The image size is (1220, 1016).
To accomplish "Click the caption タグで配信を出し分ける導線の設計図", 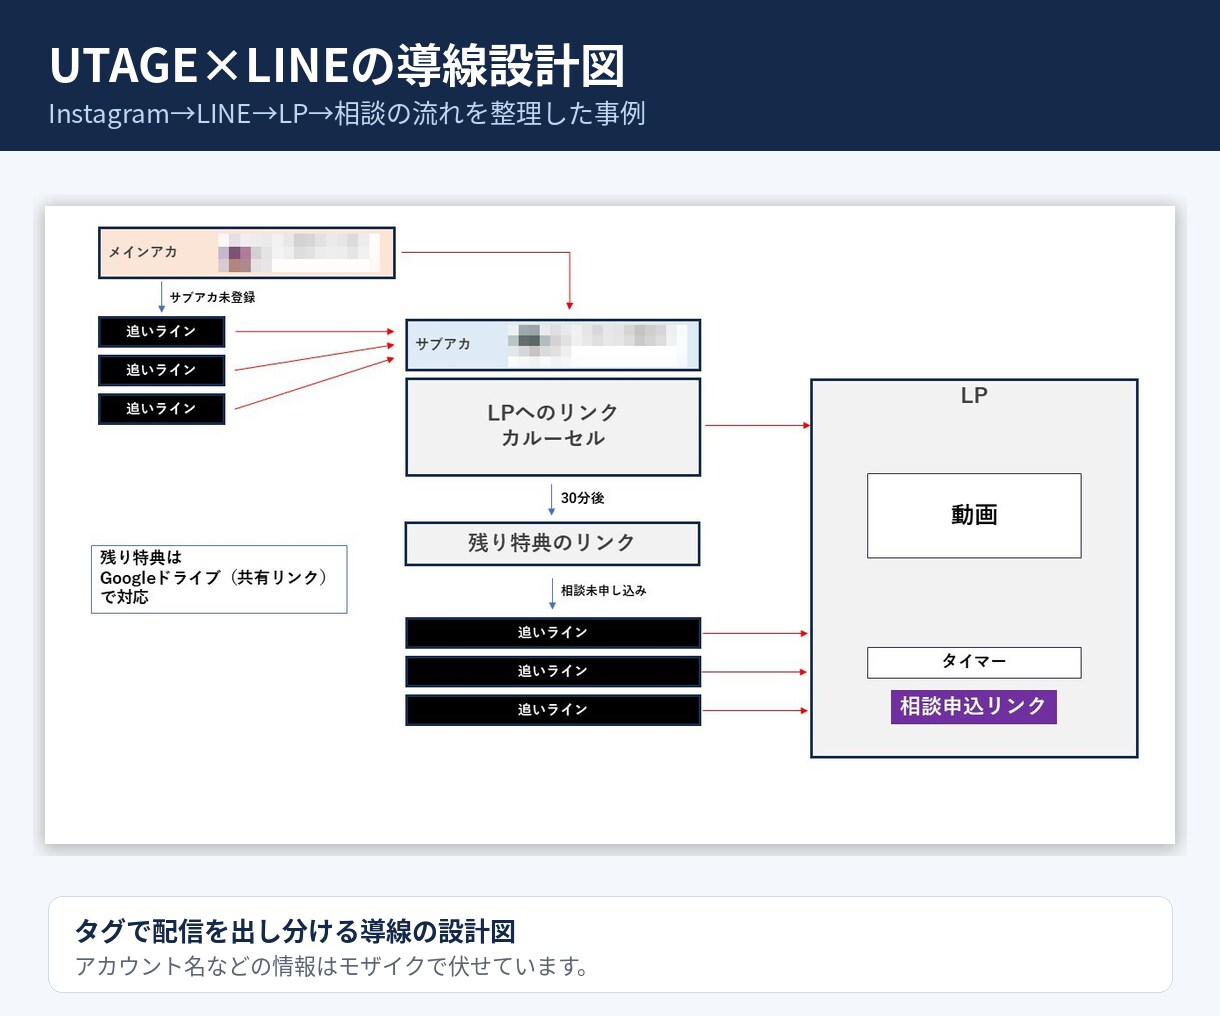I will pos(295,931).
